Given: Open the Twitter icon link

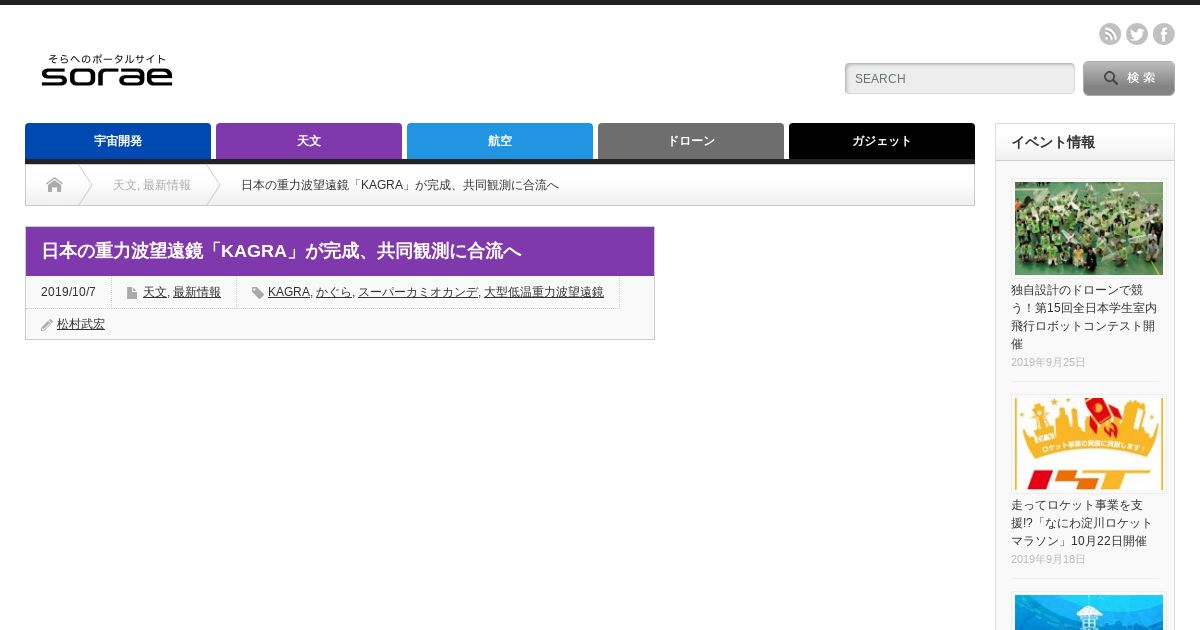Looking at the screenshot, I should [1137, 34].
